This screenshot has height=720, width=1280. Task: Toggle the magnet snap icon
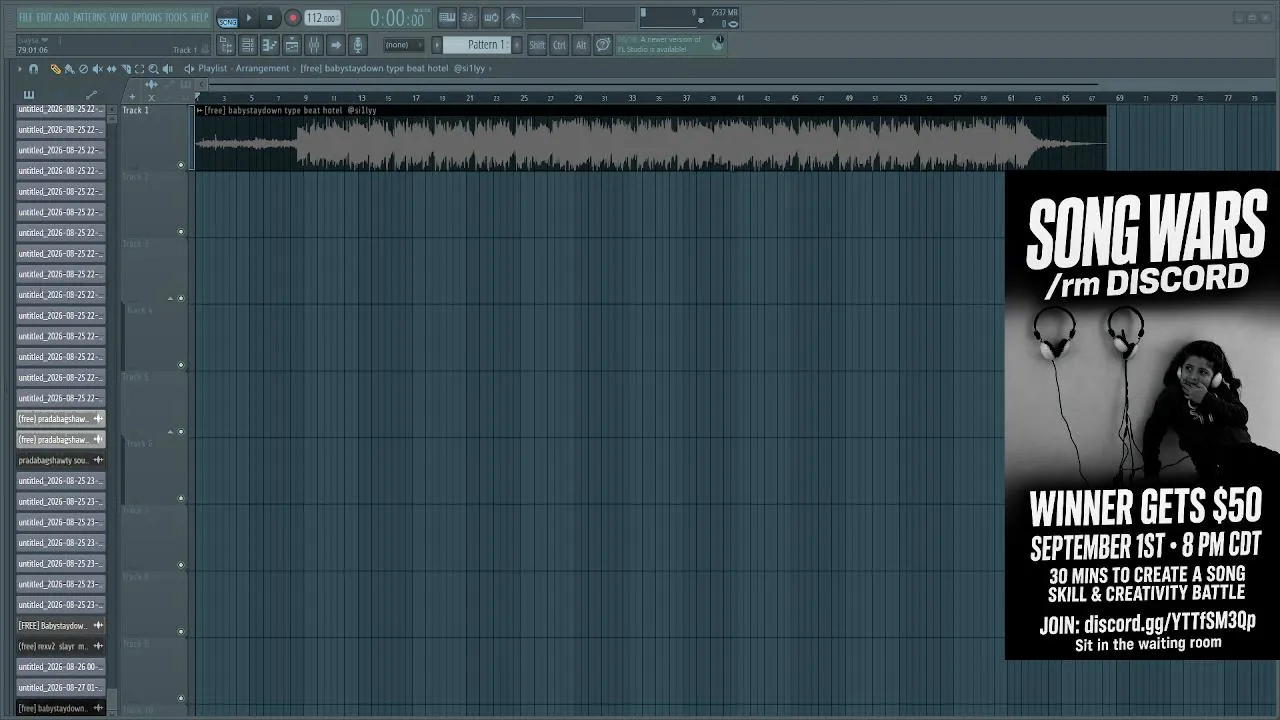tap(34, 69)
